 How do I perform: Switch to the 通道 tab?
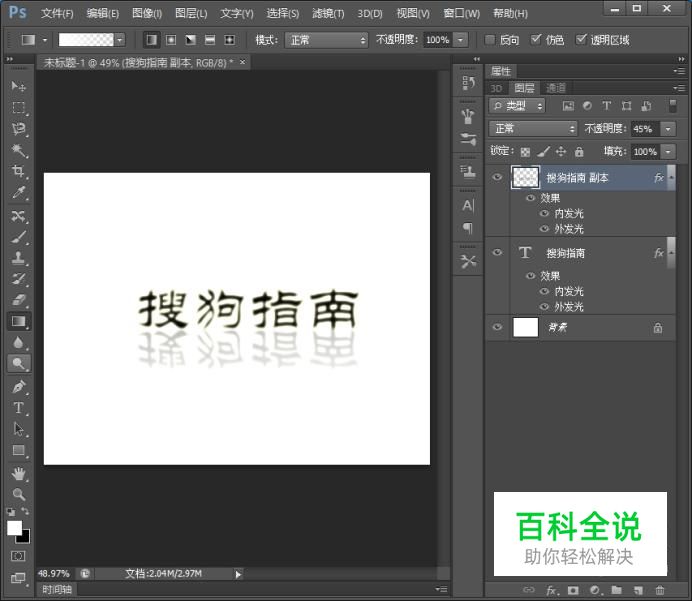tap(555, 88)
